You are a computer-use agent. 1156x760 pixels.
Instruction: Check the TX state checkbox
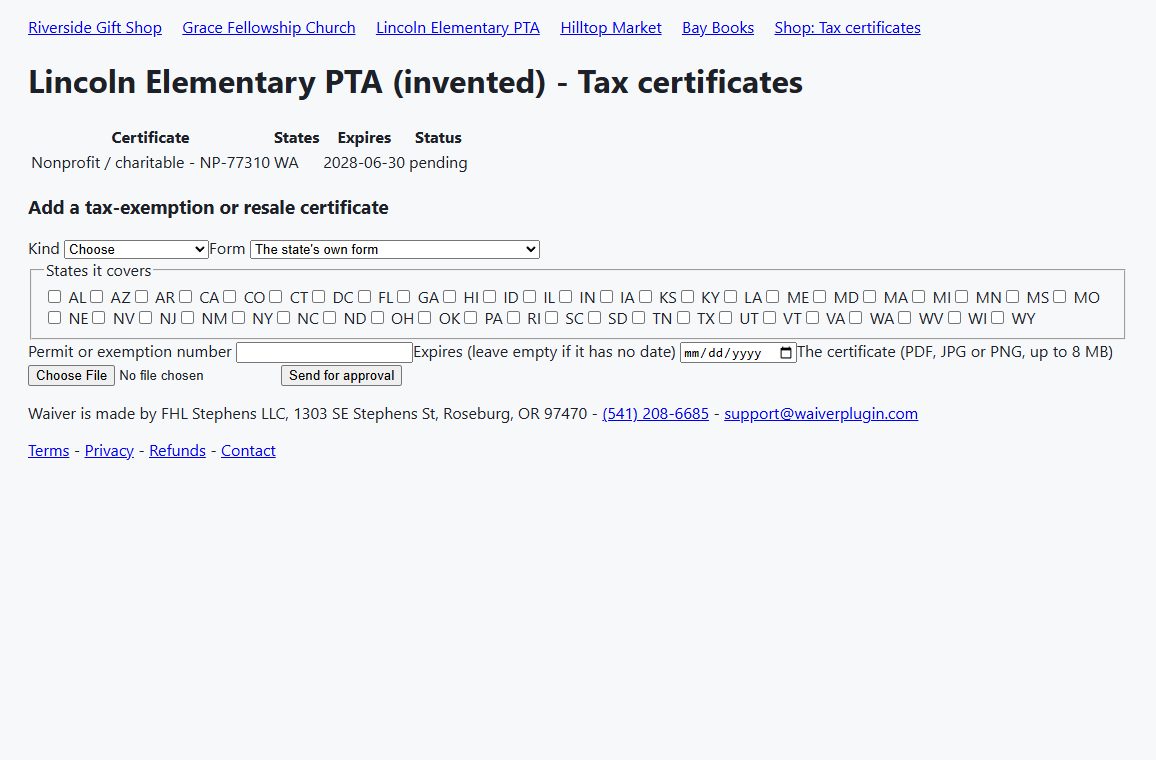point(683,318)
